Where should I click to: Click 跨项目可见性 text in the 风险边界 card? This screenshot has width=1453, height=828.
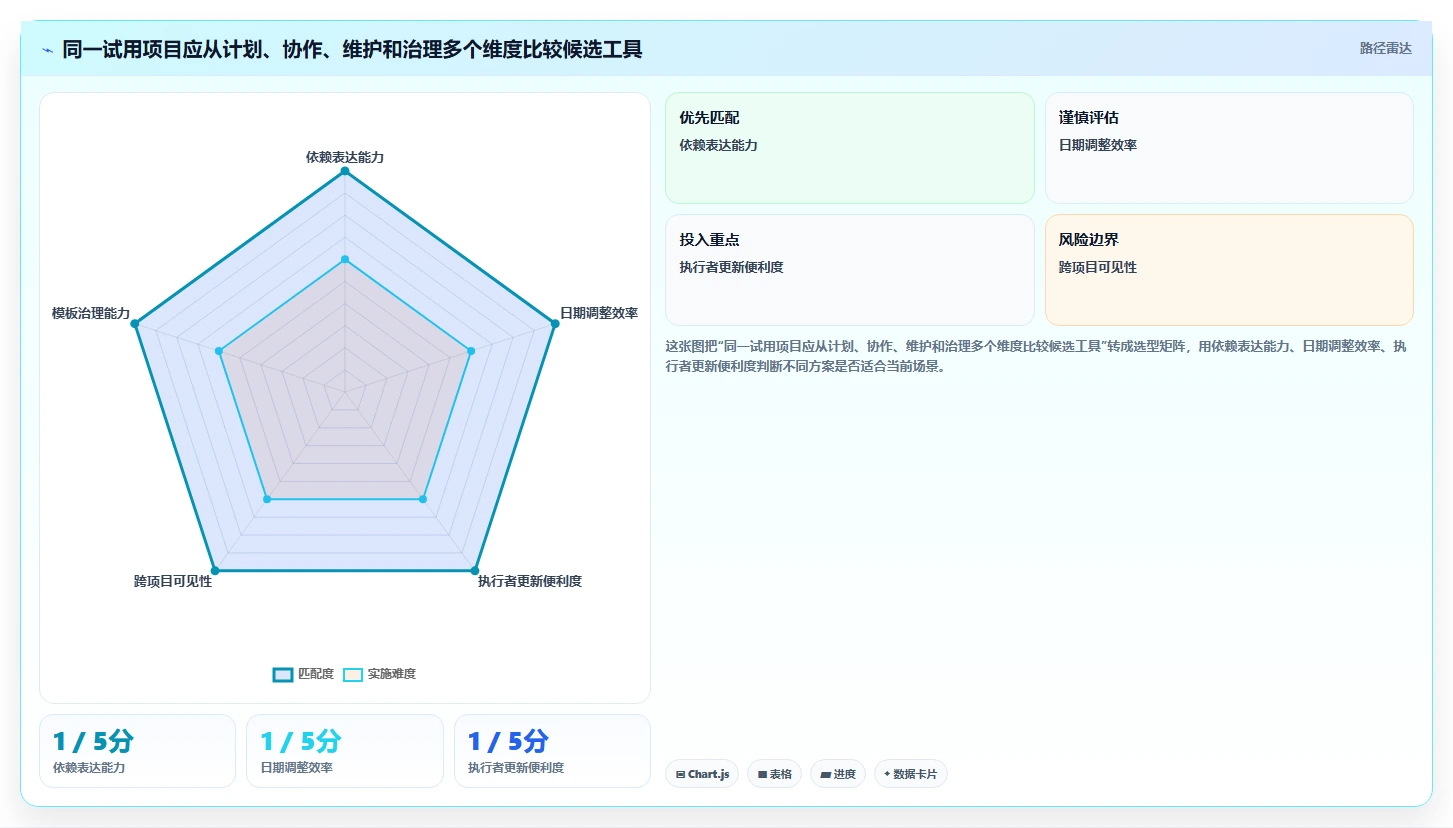pos(1098,267)
